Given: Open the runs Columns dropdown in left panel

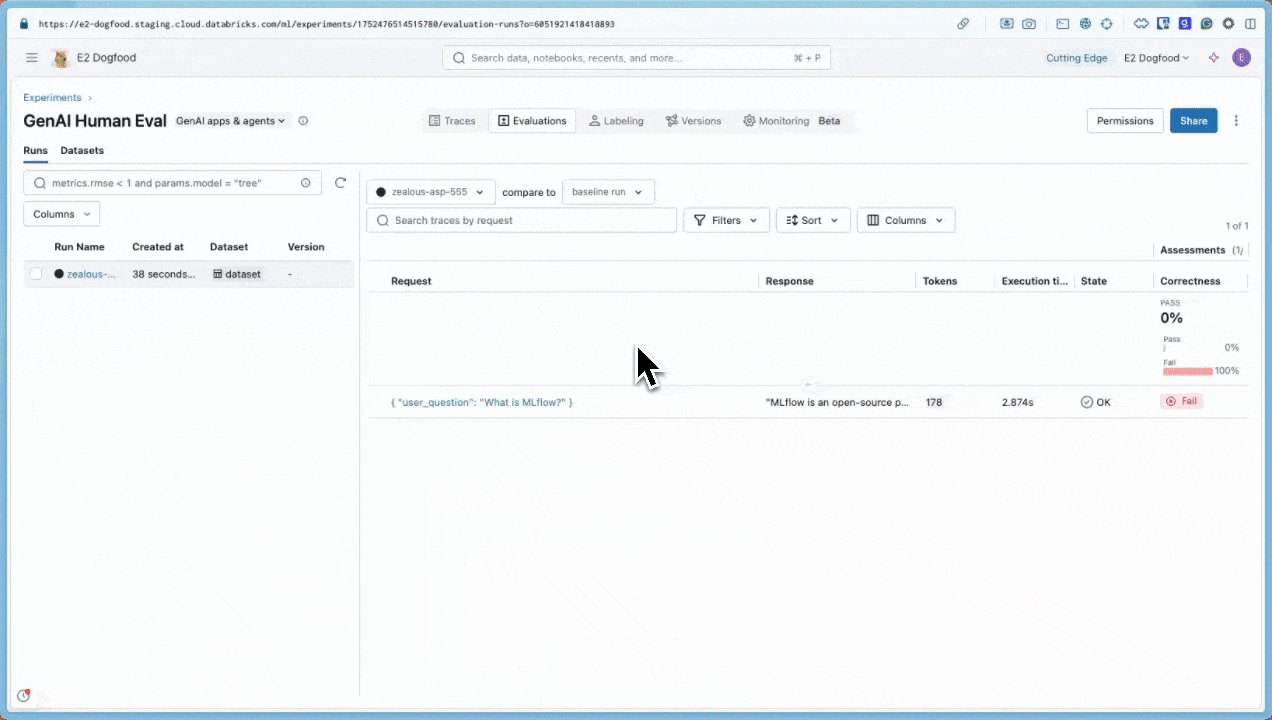Looking at the screenshot, I should pyautogui.click(x=62, y=214).
